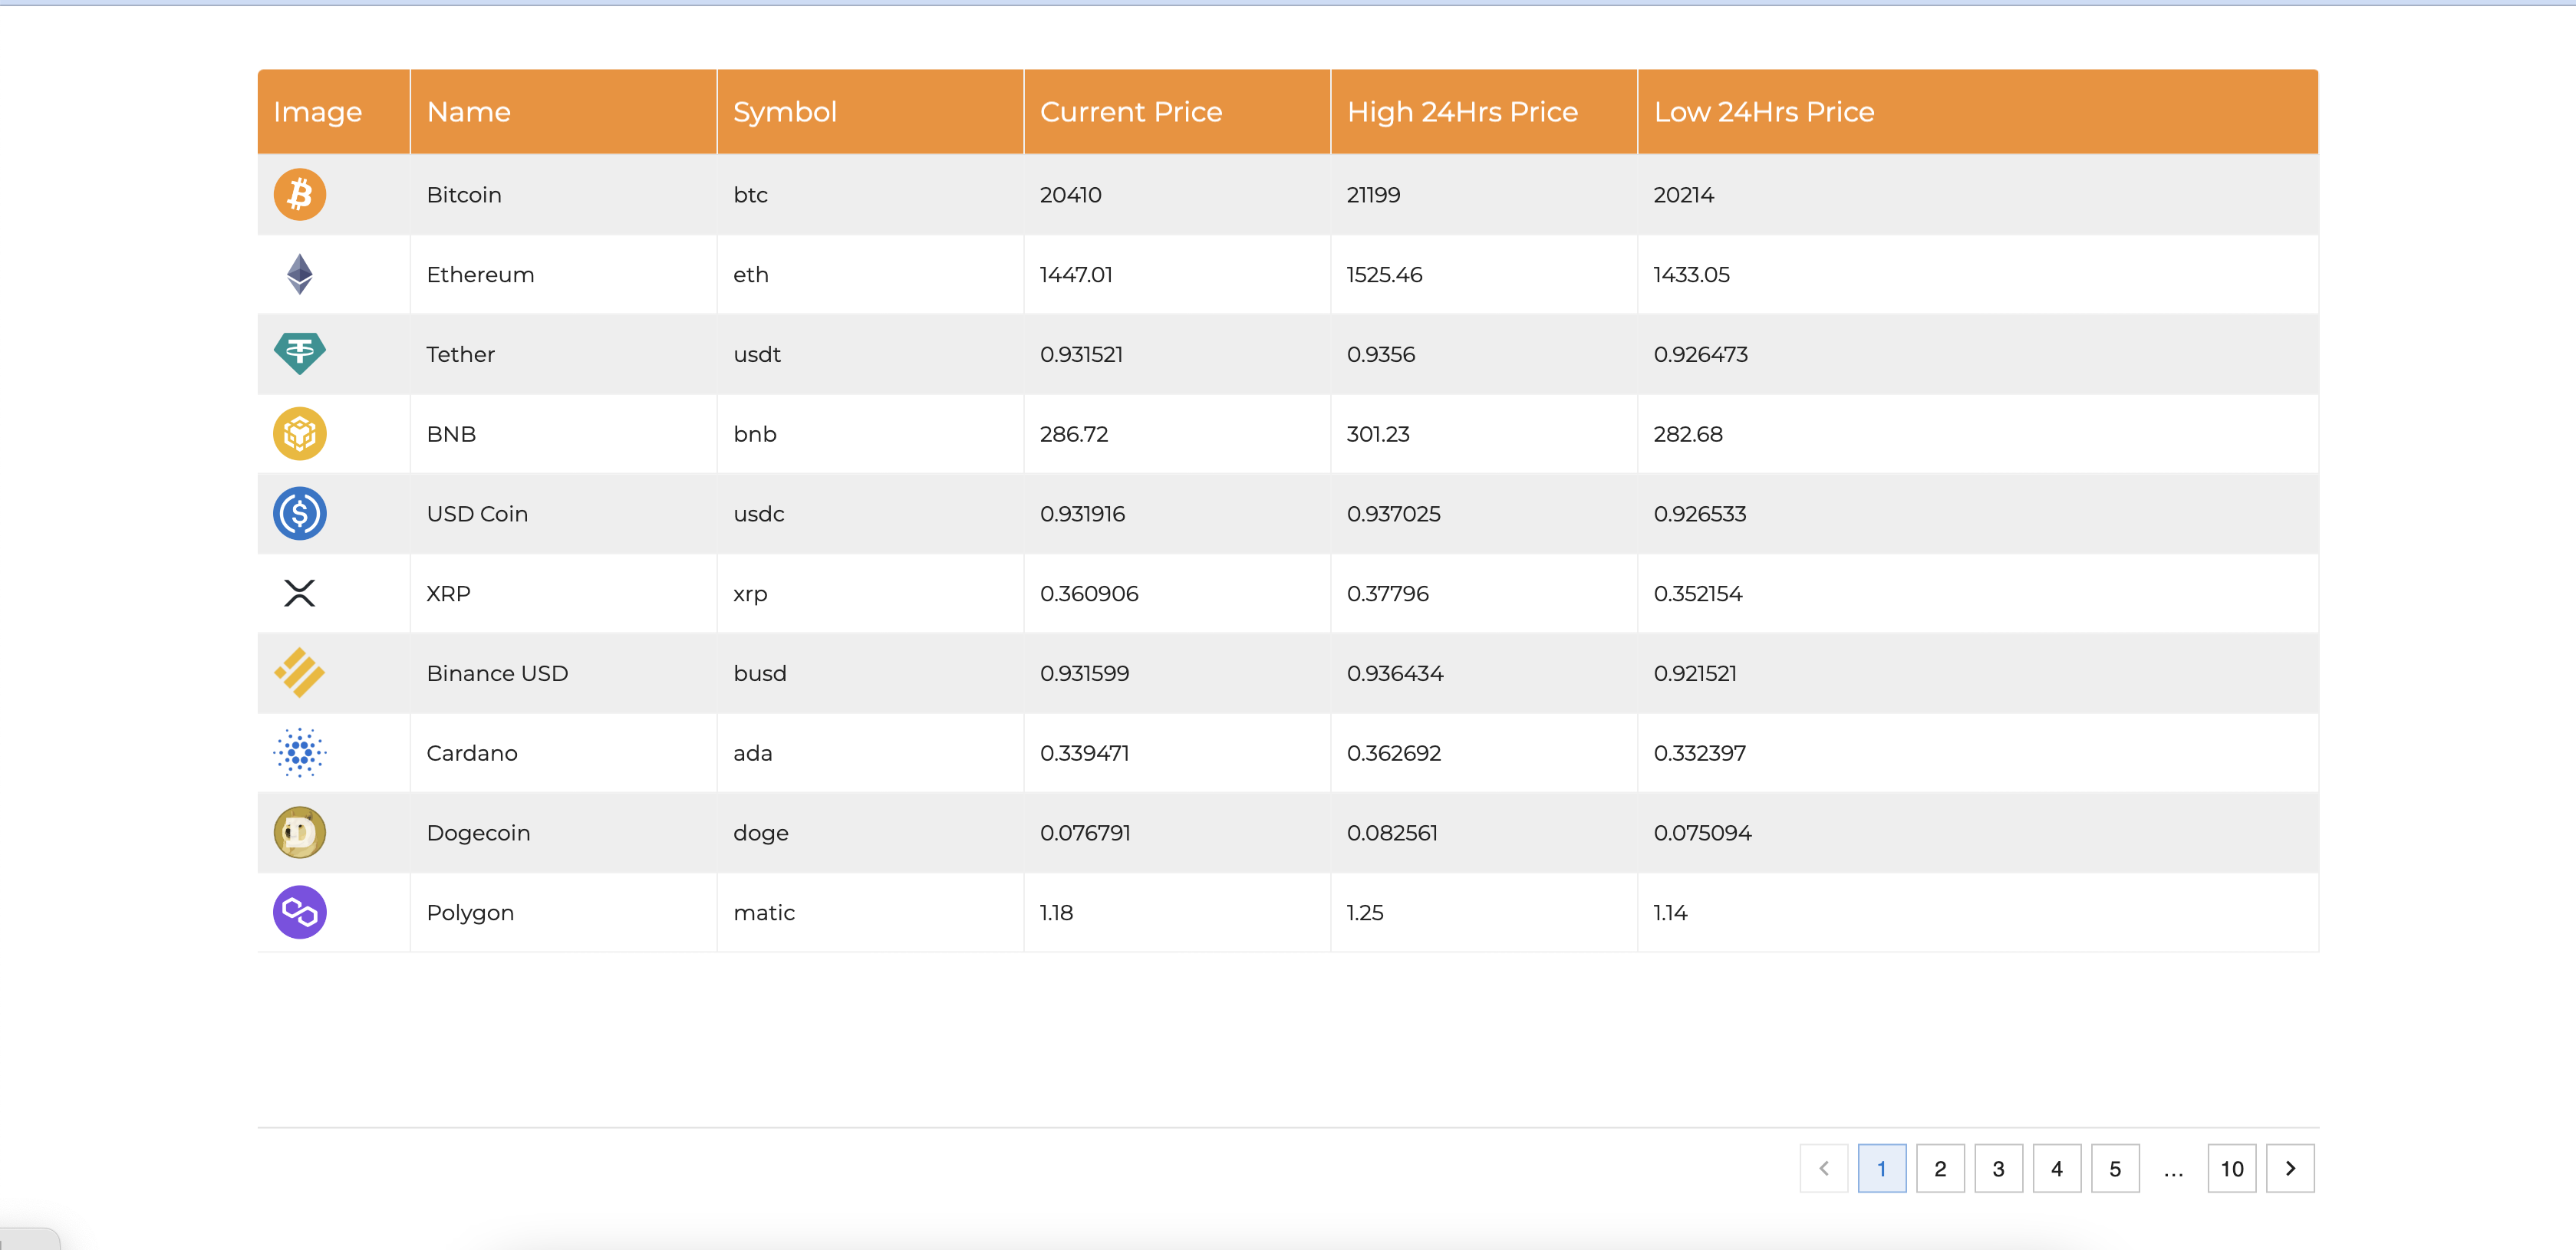Click the Ethereum diamond icon

coord(299,274)
